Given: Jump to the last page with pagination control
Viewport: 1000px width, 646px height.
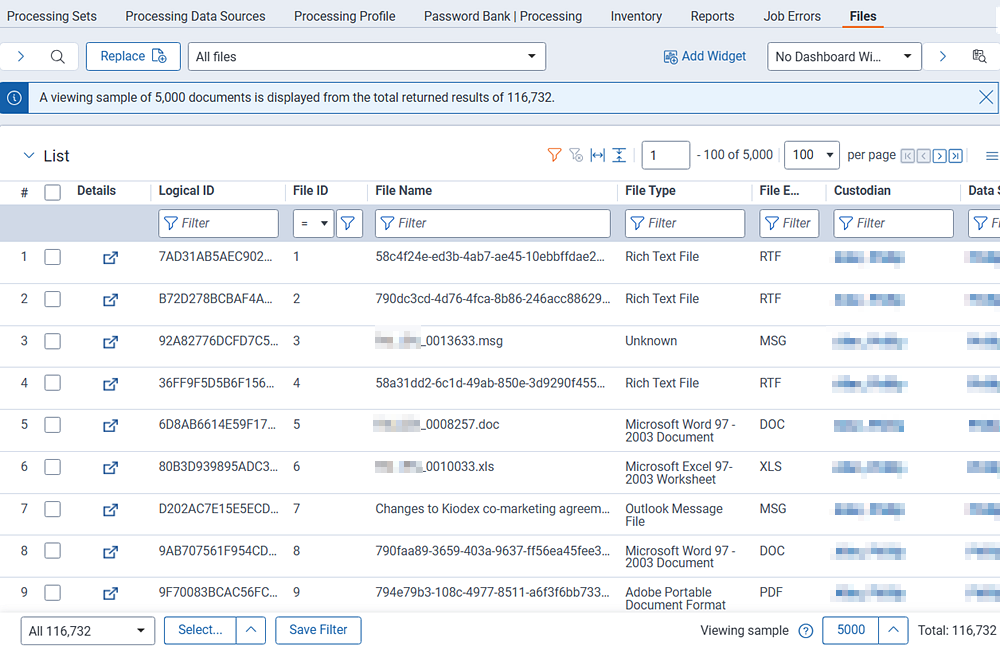Looking at the screenshot, I should [953, 155].
